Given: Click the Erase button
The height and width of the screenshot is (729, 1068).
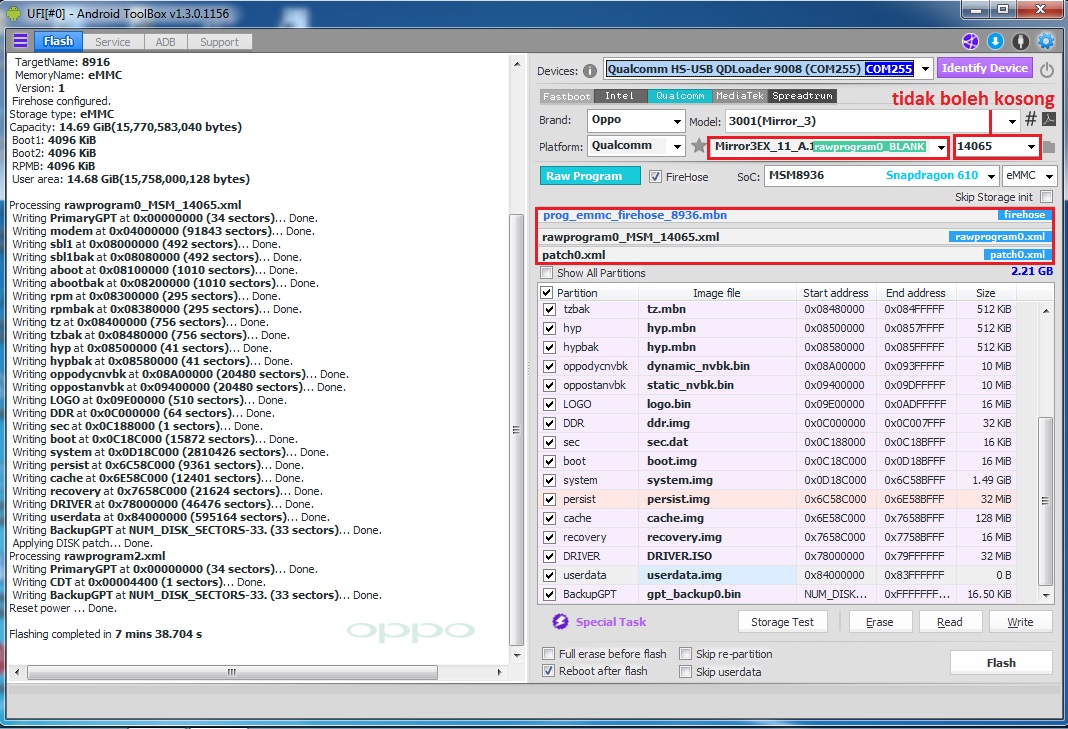Looking at the screenshot, I should (x=879, y=621).
